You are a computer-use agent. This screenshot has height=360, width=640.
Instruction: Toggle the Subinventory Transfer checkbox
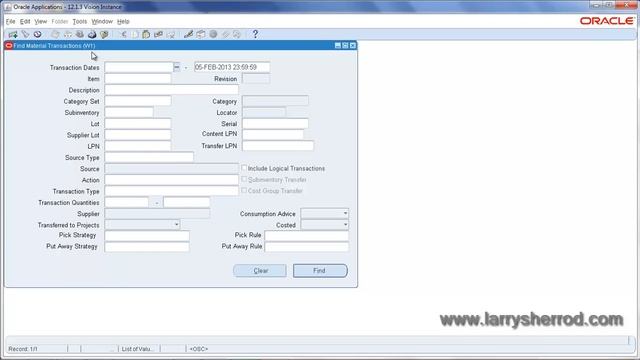[244, 179]
